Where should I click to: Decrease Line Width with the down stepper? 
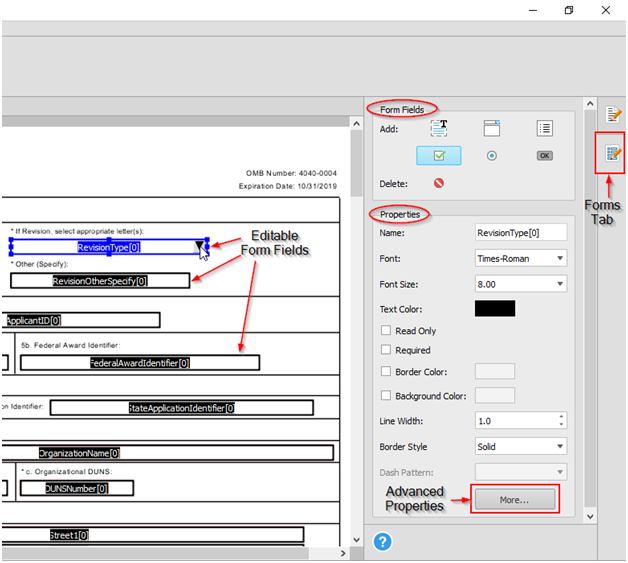coord(562,424)
